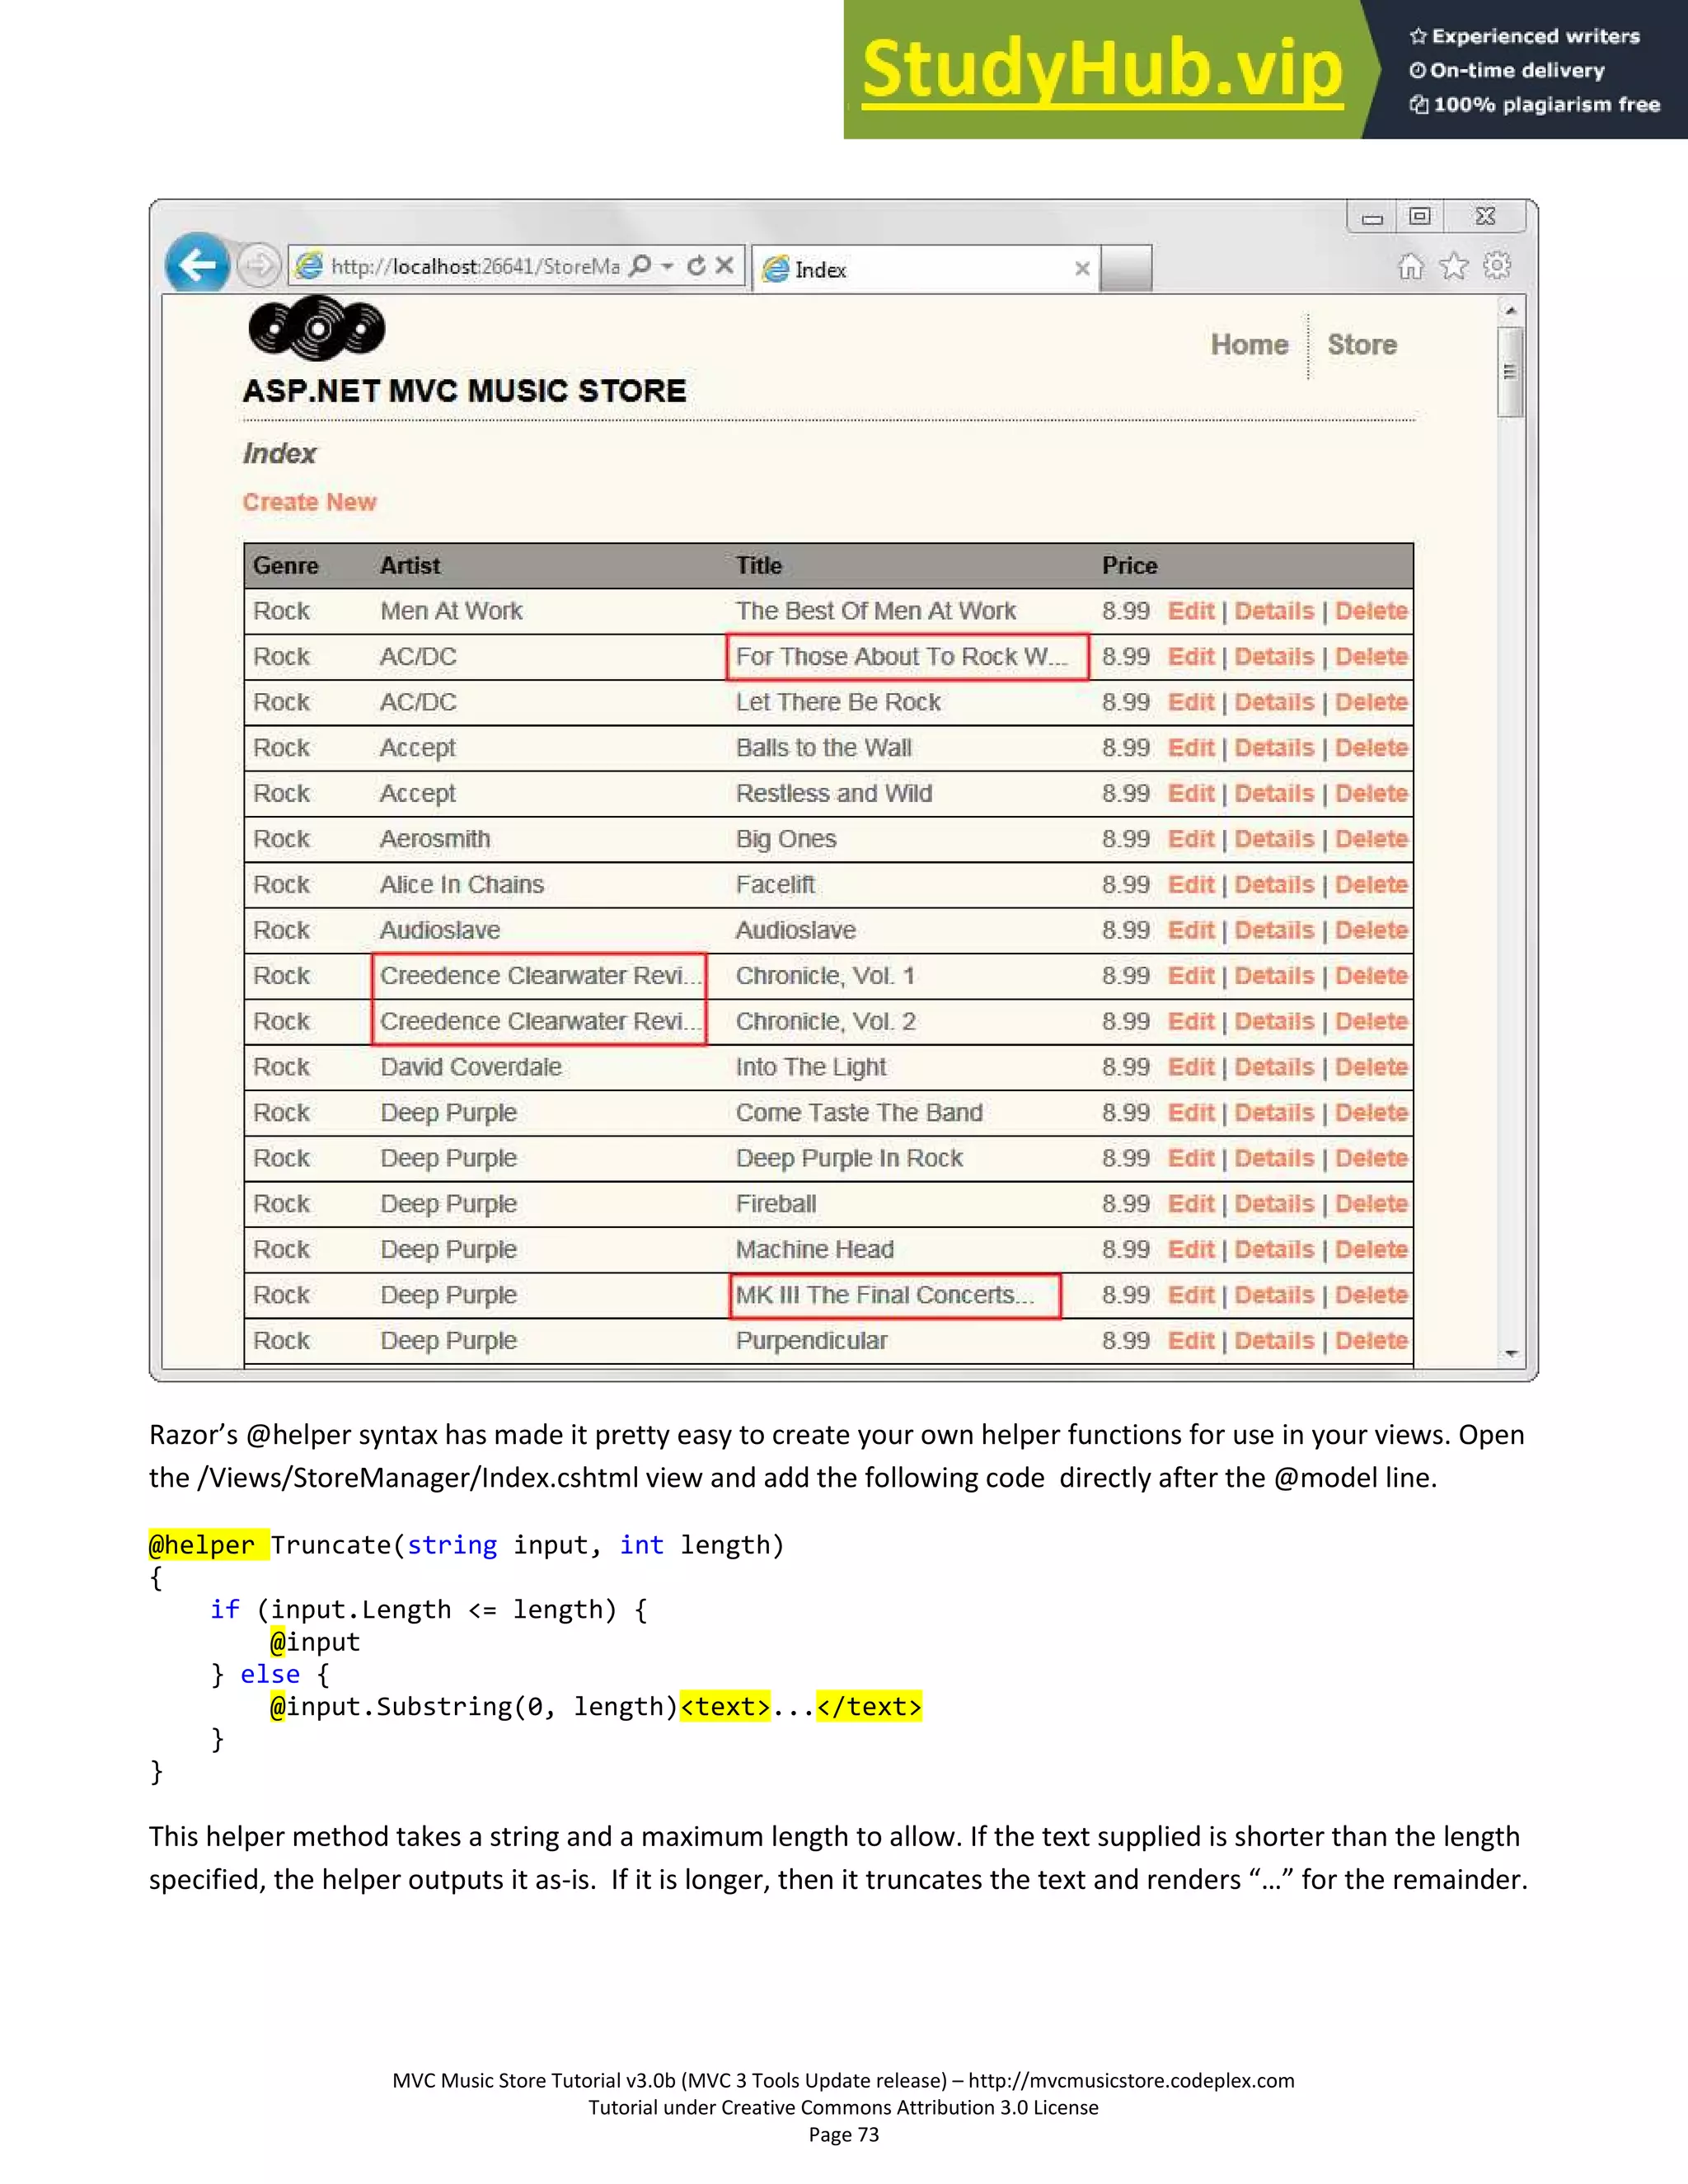
Task: Open the address bar dropdown arrow
Action: tap(667, 265)
